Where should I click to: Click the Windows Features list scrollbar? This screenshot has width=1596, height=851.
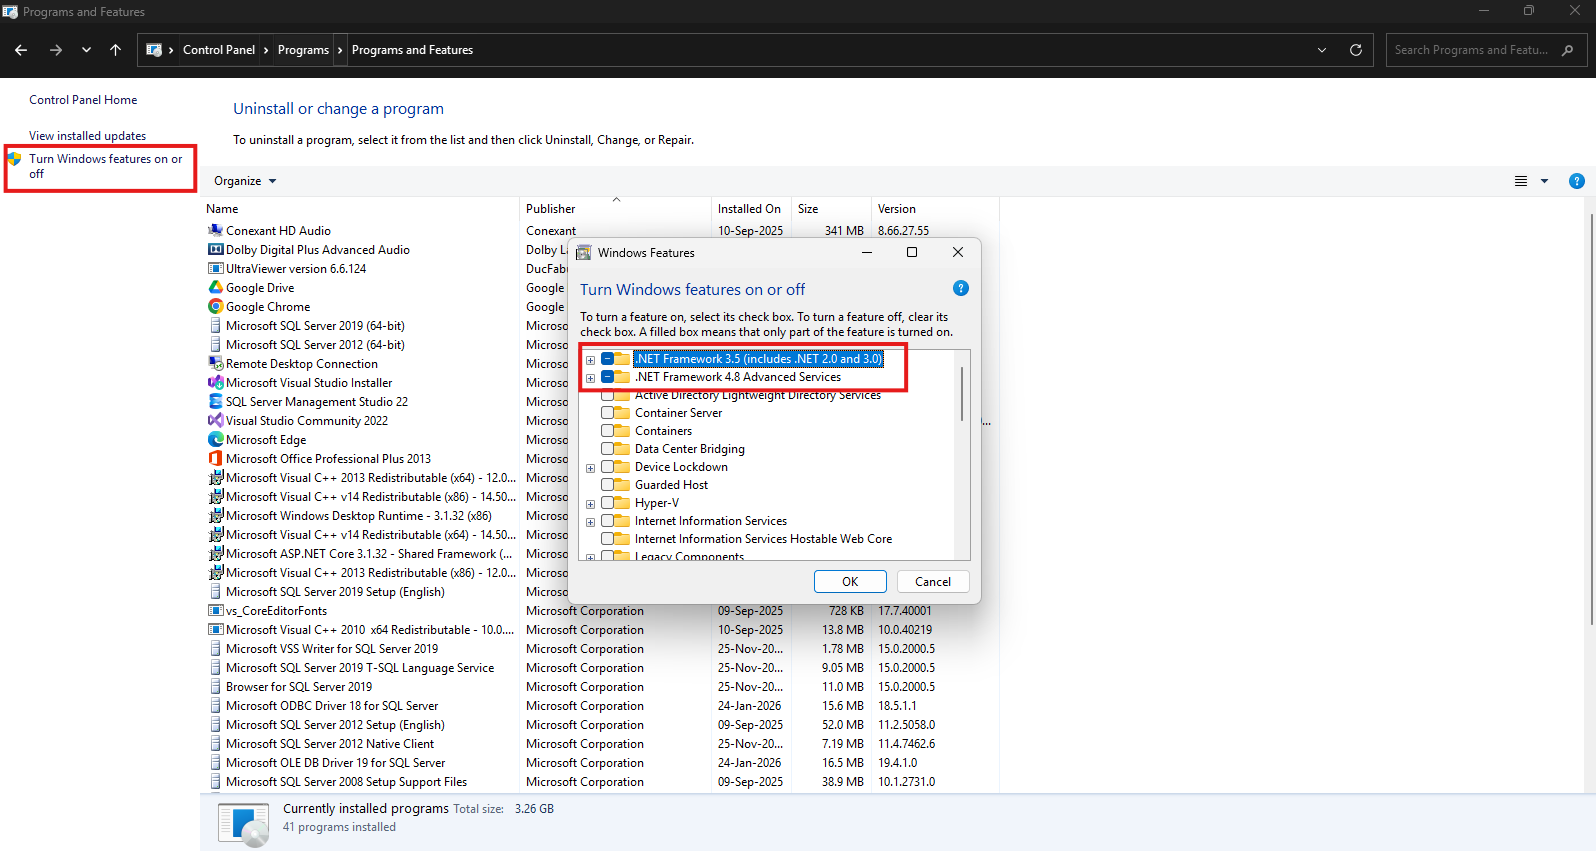click(x=962, y=394)
